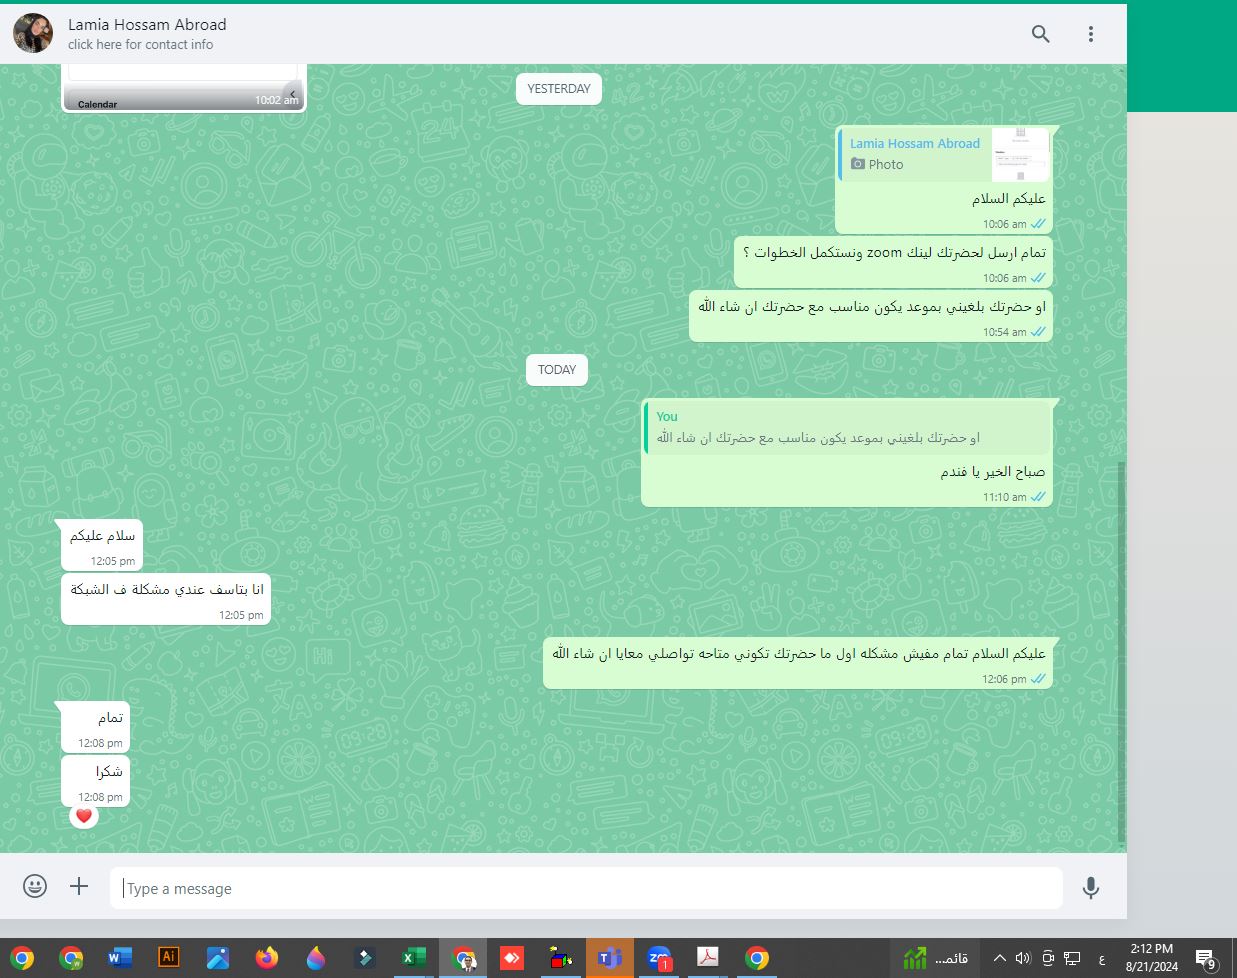This screenshot has width=1237, height=978.
Task: Select the outgoing message sent at 10:54 am
Action: [x=871, y=316]
